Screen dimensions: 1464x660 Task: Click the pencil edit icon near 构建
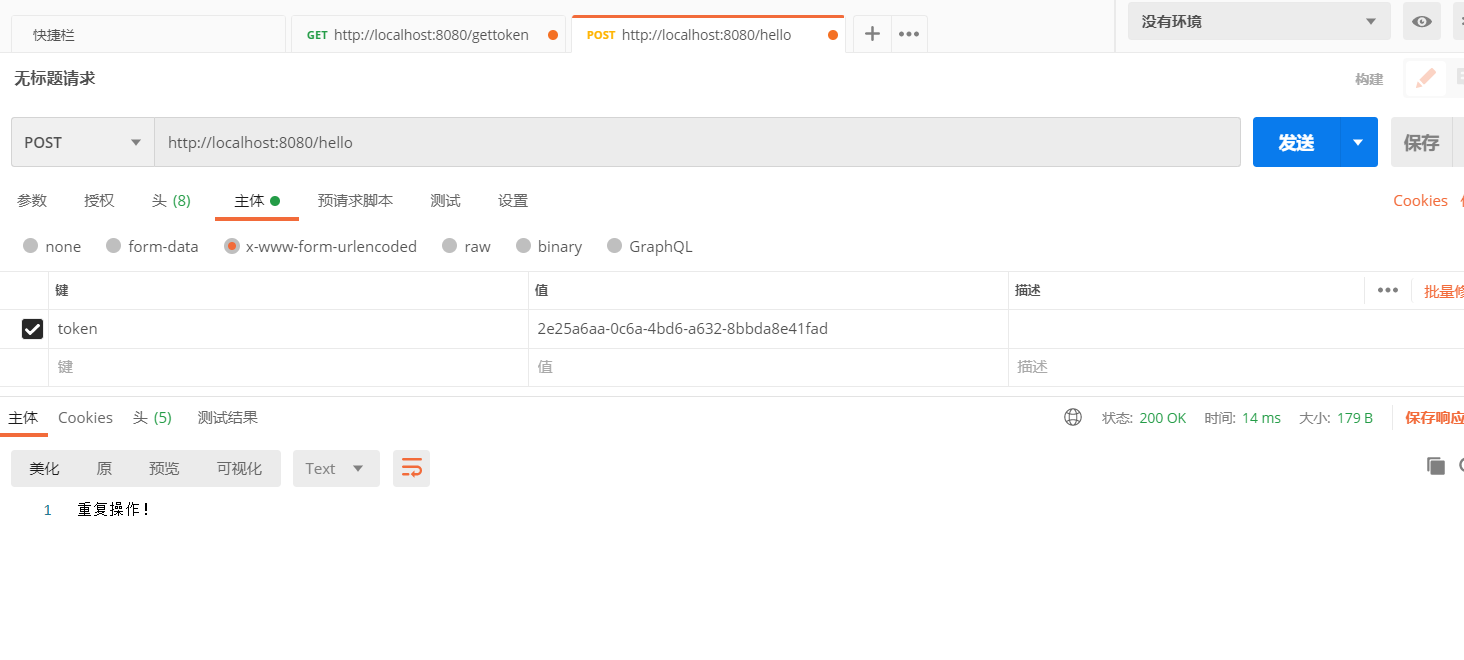[1425, 78]
